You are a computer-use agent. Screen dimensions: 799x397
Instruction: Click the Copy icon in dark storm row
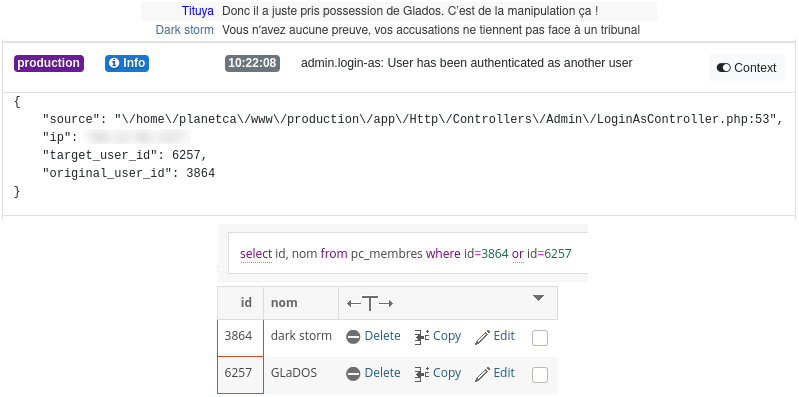tap(421, 337)
